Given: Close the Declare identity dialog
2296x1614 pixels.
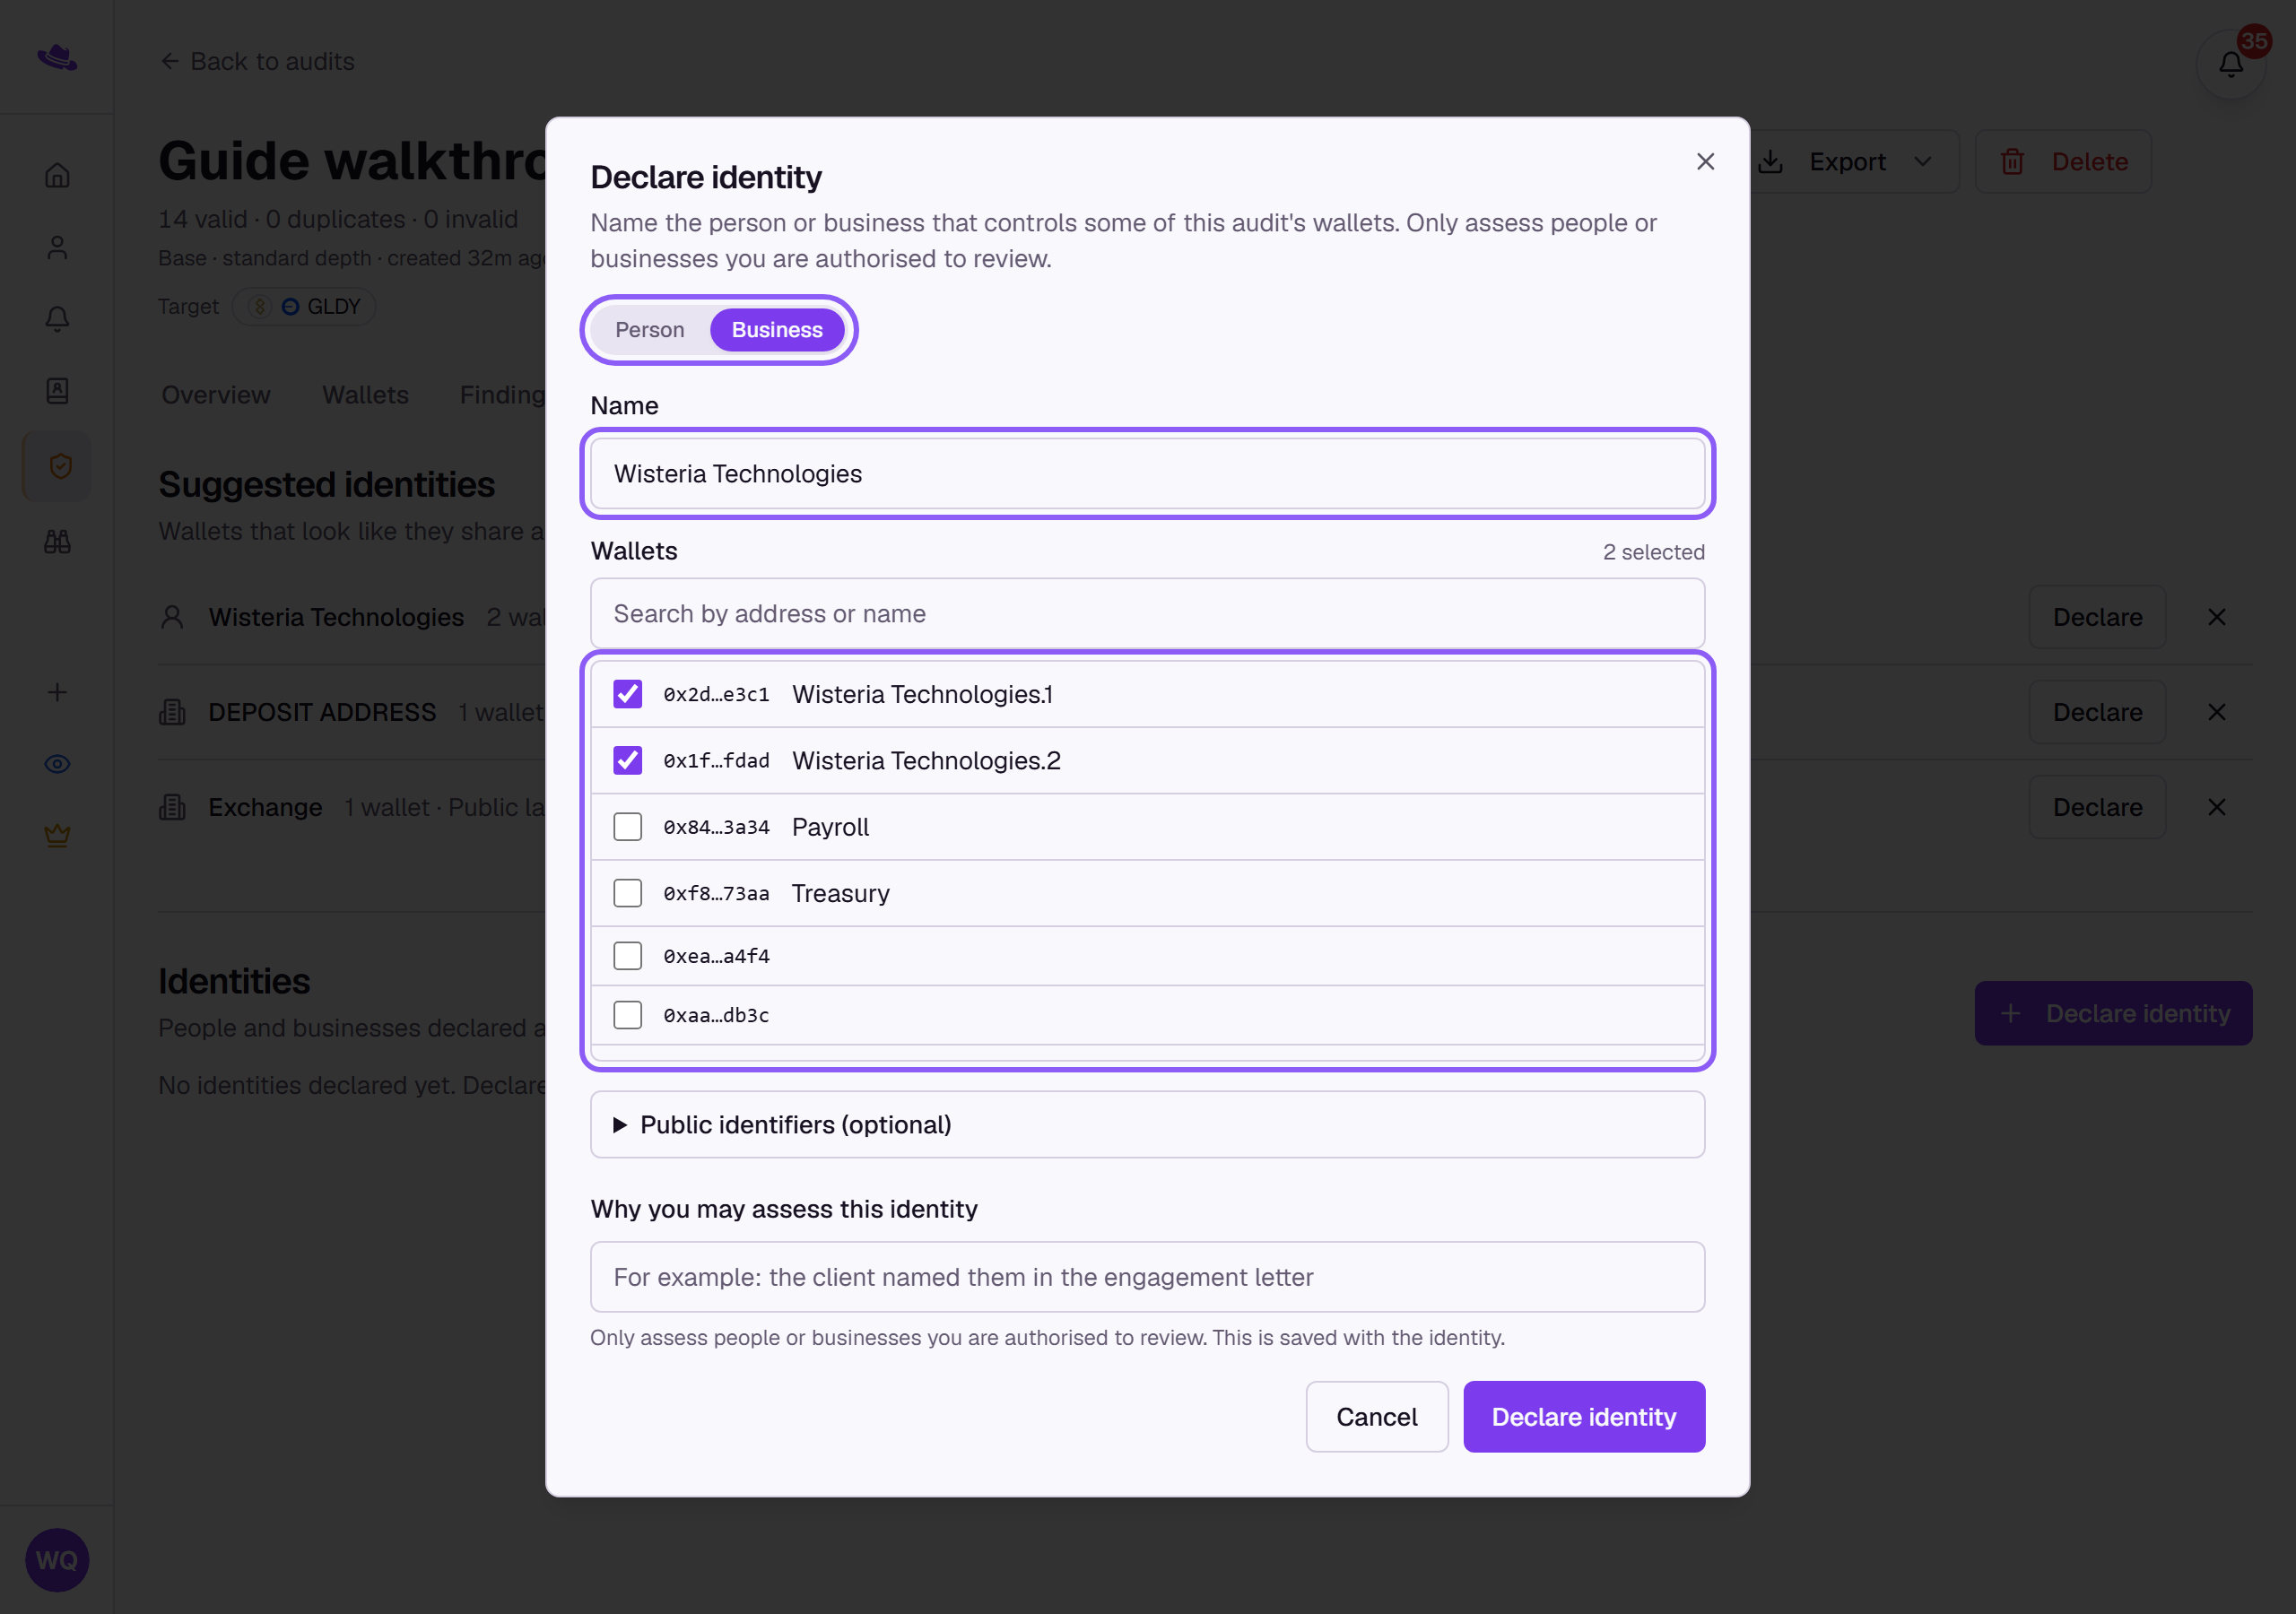Looking at the screenshot, I should [x=1705, y=161].
